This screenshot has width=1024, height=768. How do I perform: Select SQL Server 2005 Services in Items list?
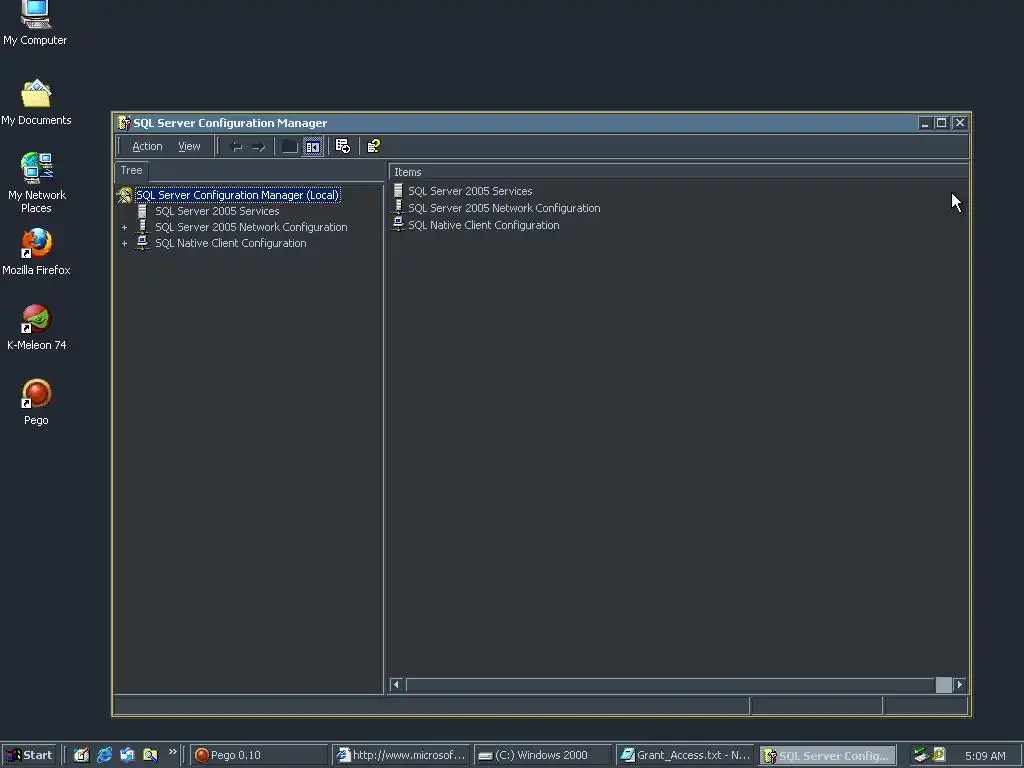[x=470, y=191]
